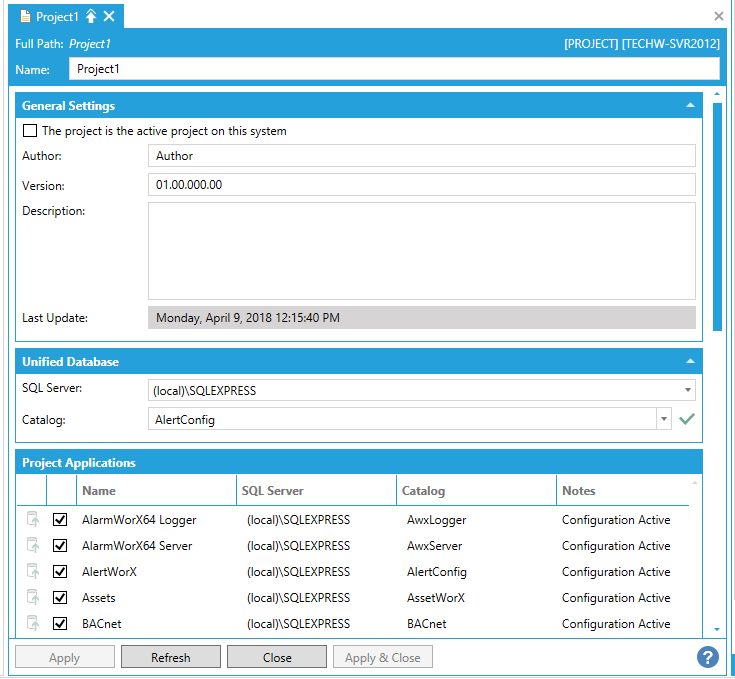This screenshot has height=679, width=735.
Task: Uncheck the BACnet application checkbox
Action: 60,624
